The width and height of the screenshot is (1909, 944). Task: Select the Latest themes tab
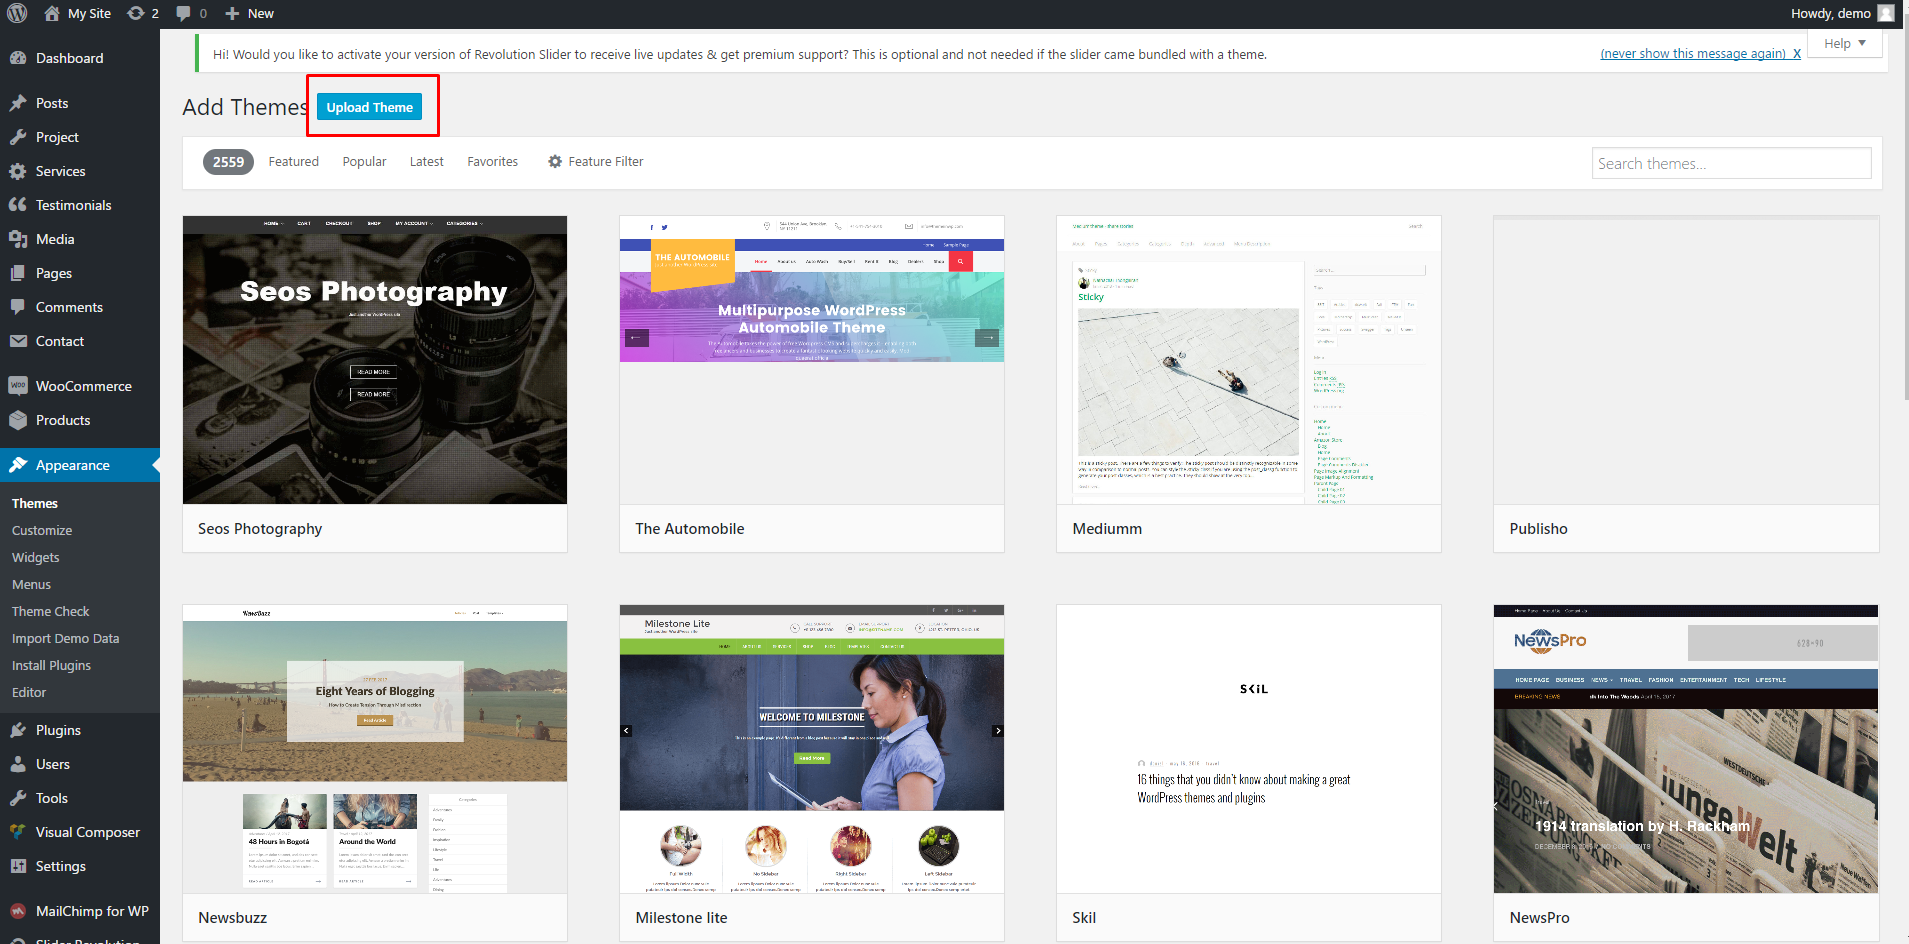coord(426,161)
